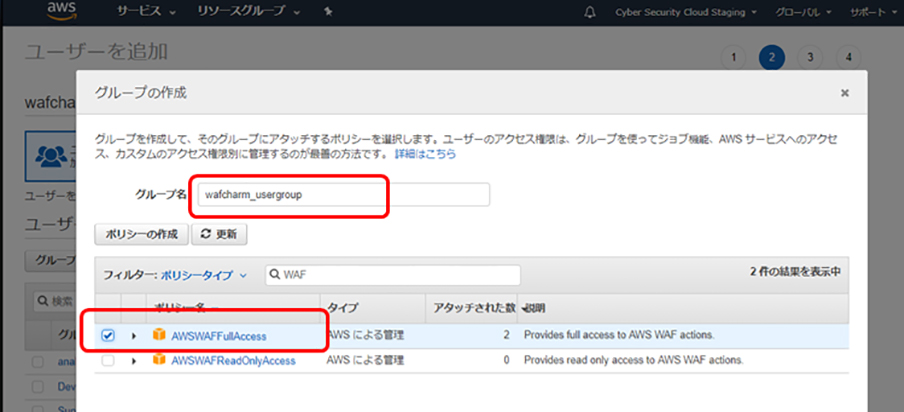Open the サービス menu
Viewport: 904px width, 412px height.
pyautogui.click(x=147, y=12)
